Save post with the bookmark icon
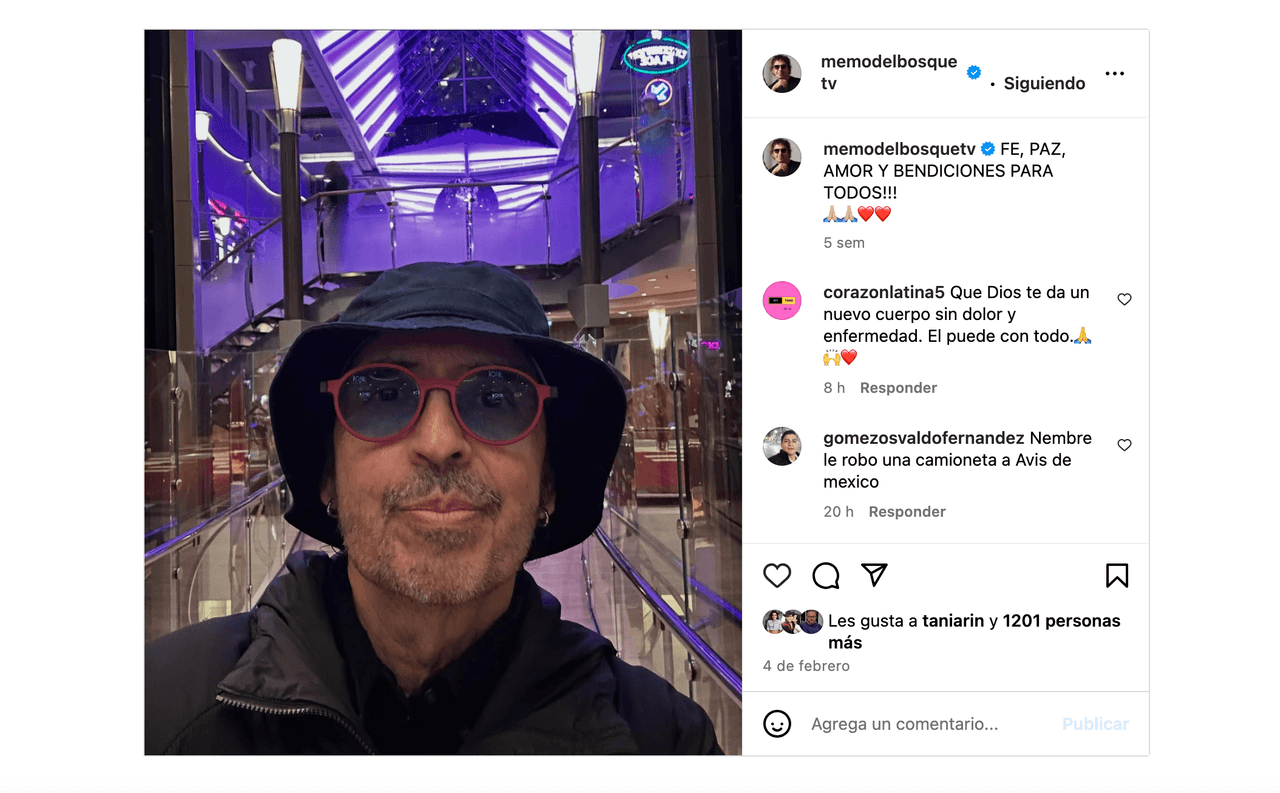The width and height of the screenshot is (1280, 793). coord(1117,575)
